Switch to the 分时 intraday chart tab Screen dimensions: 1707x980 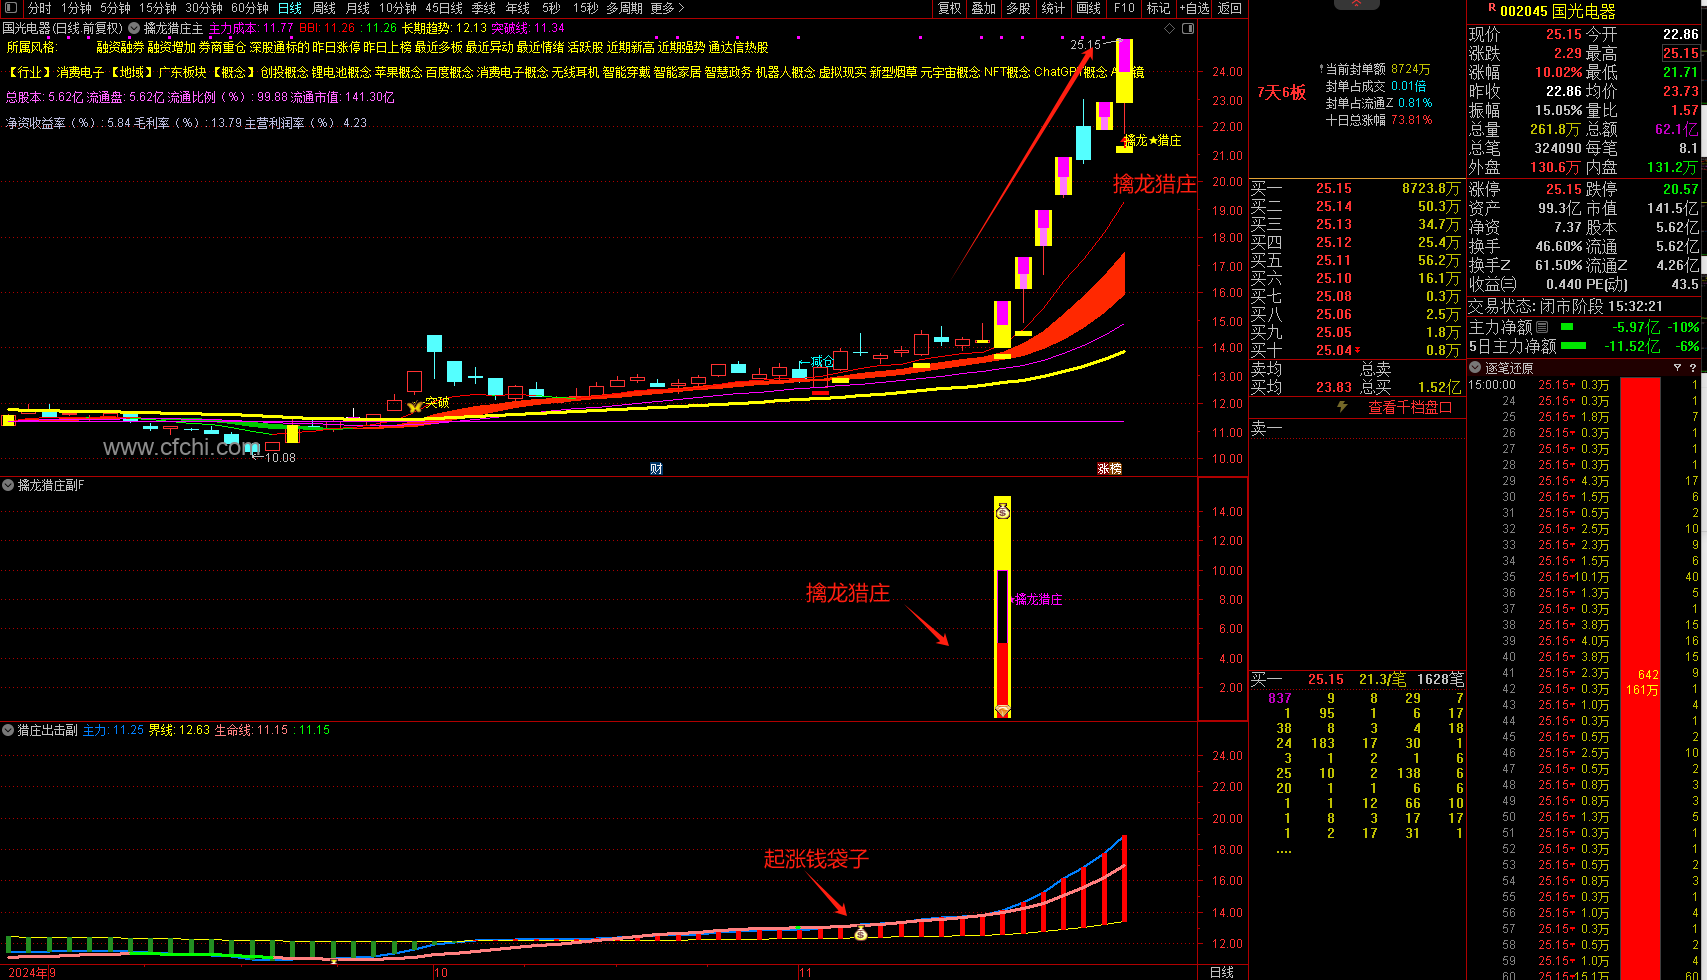click(39, 8)
